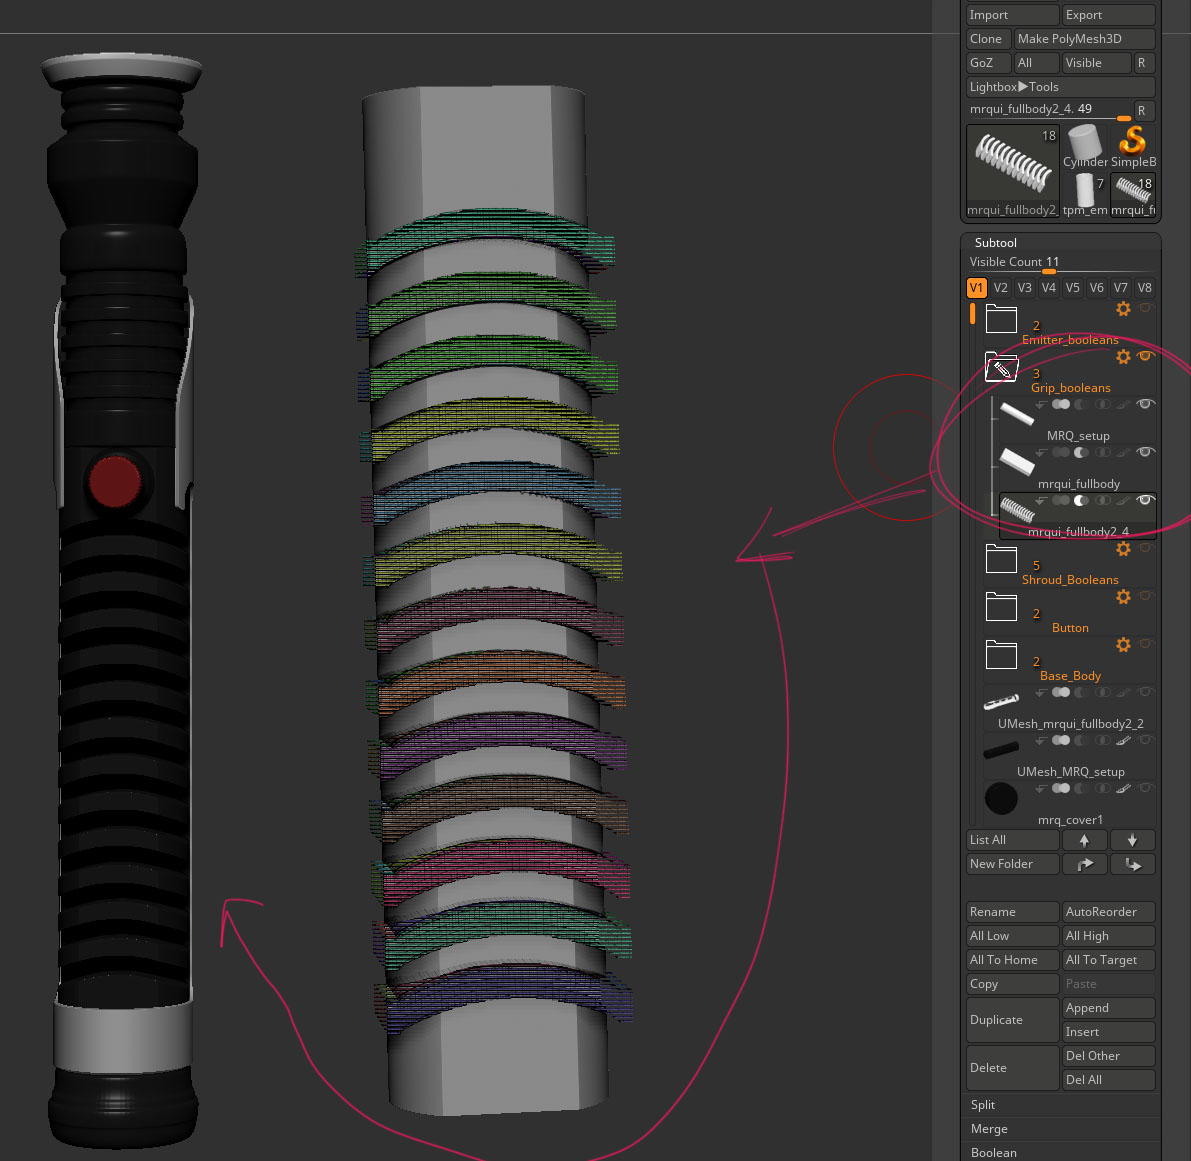Image resolution: width=1191 pixels, height=1161 pixels.
Task: Switch to visibility set V8
Action: click(x=1145, y=288)
